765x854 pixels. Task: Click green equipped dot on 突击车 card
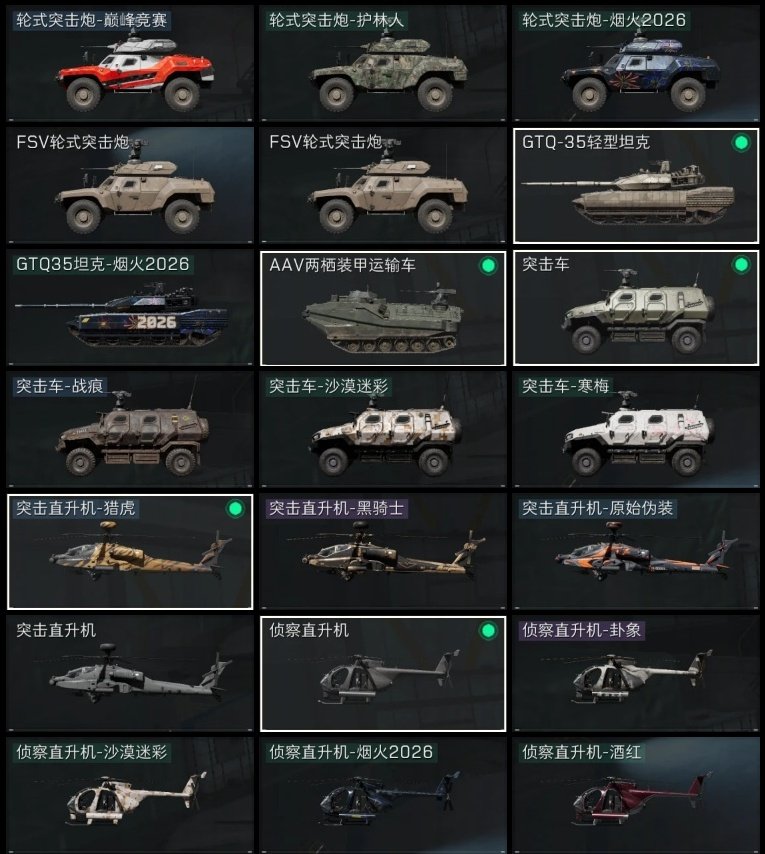coord(741,265)
